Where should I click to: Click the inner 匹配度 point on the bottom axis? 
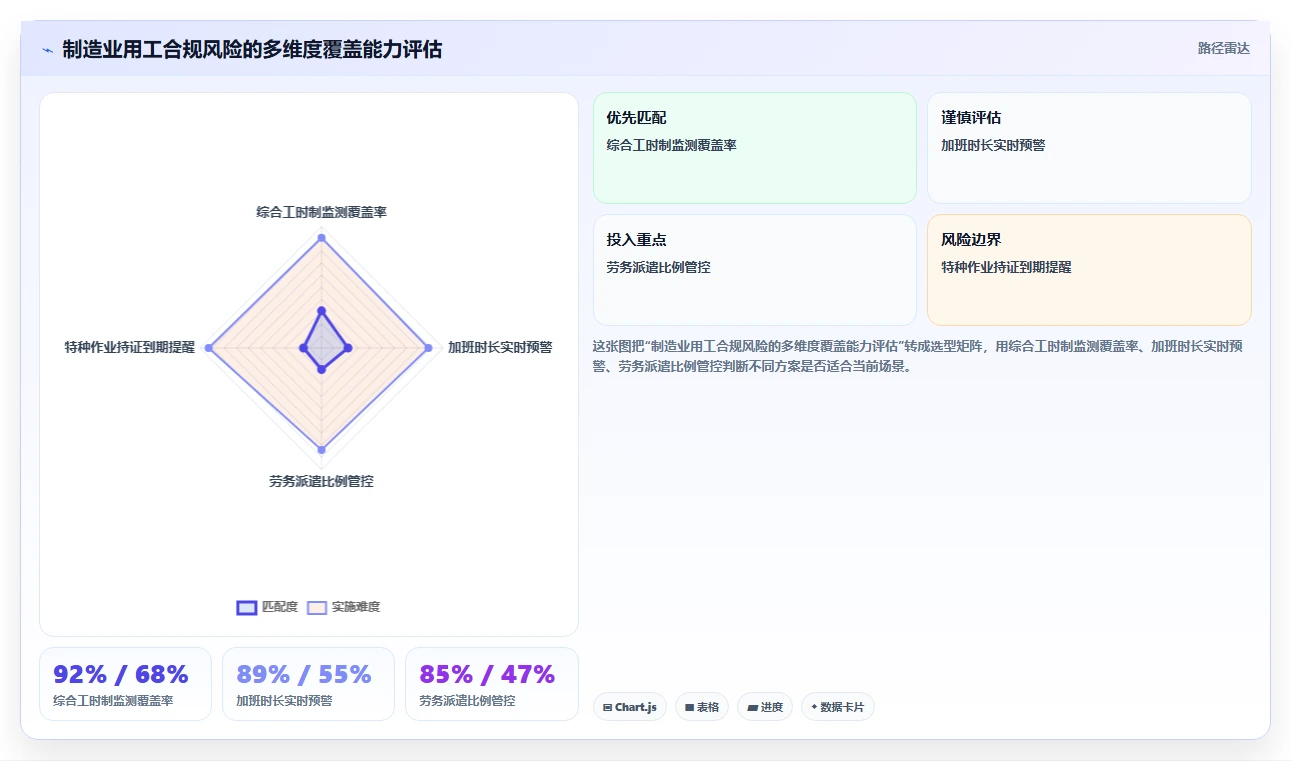point(321,369)
